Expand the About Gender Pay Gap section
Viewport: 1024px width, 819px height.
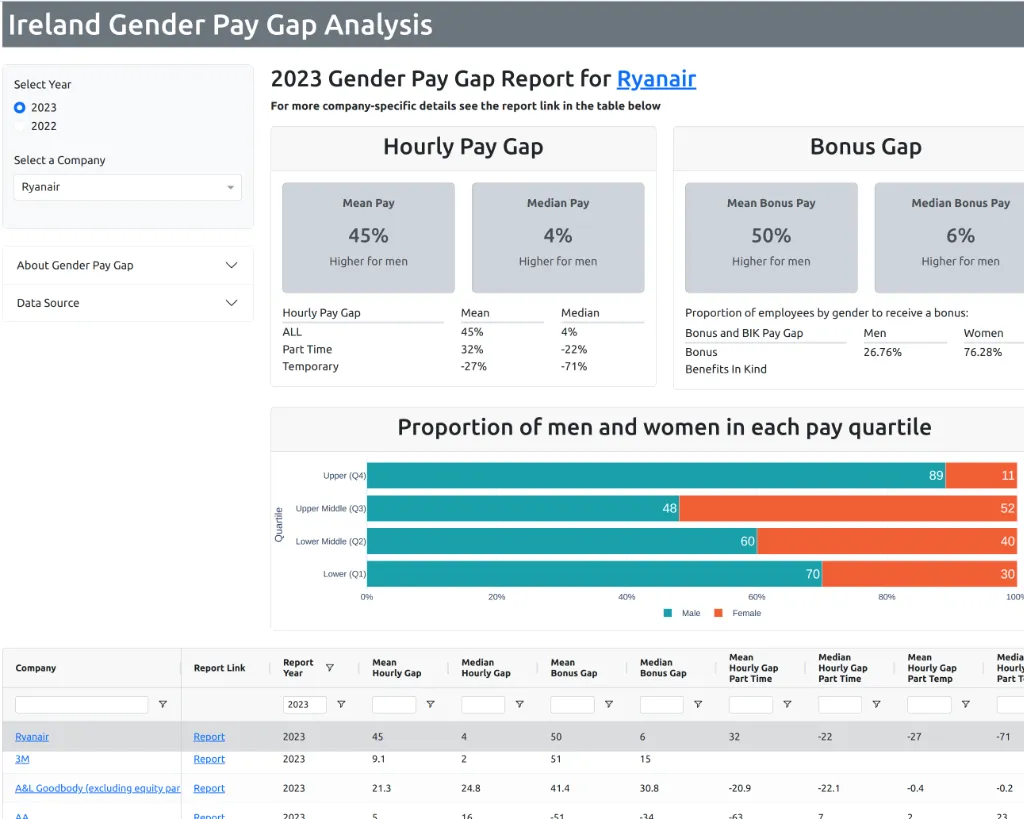tap(128, 265)
